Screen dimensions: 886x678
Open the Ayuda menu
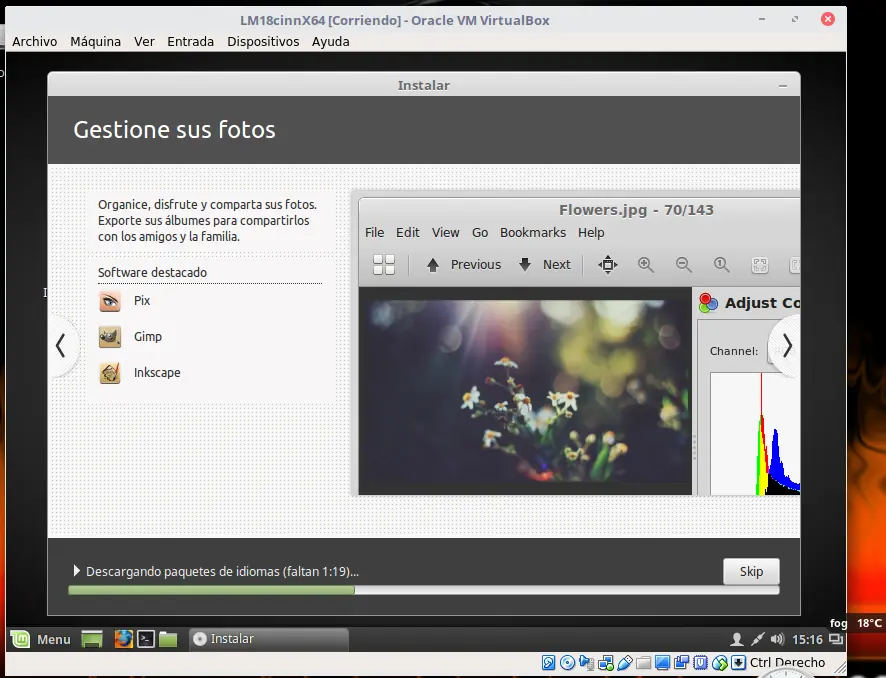pyautogui.click(x=331, y=42)
